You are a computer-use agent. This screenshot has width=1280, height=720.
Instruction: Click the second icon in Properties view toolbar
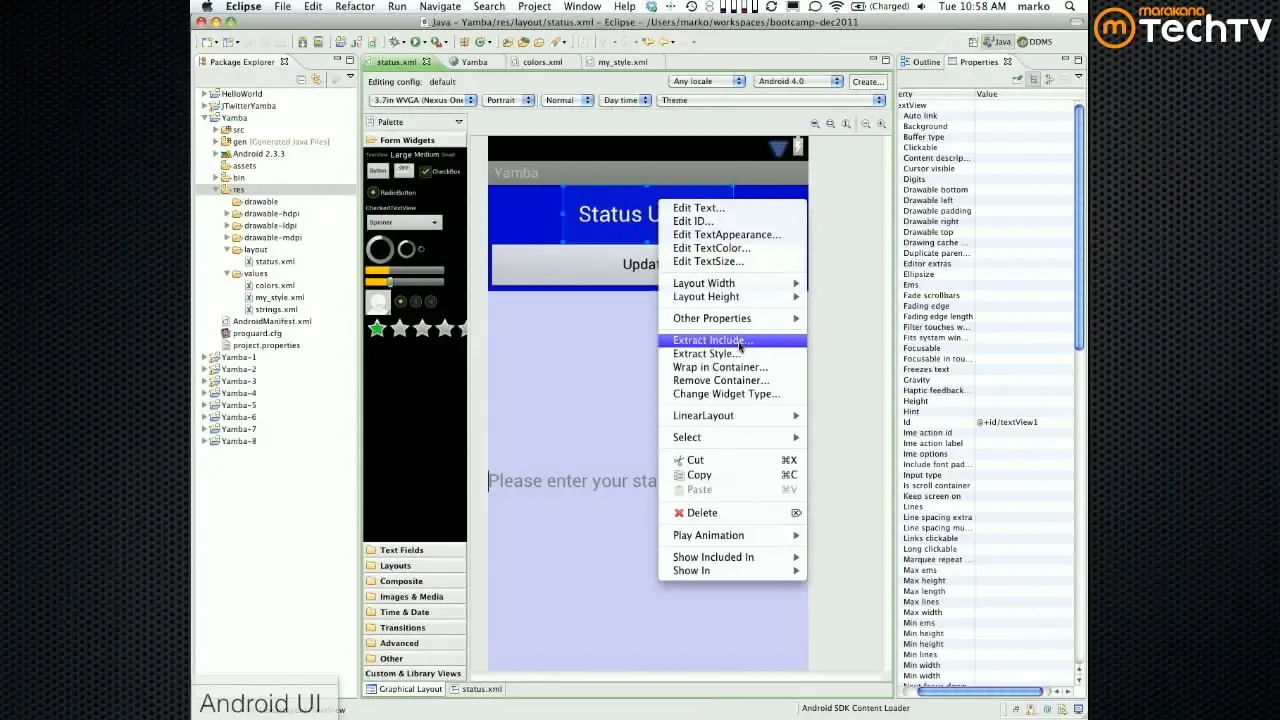coord(1034,79)
